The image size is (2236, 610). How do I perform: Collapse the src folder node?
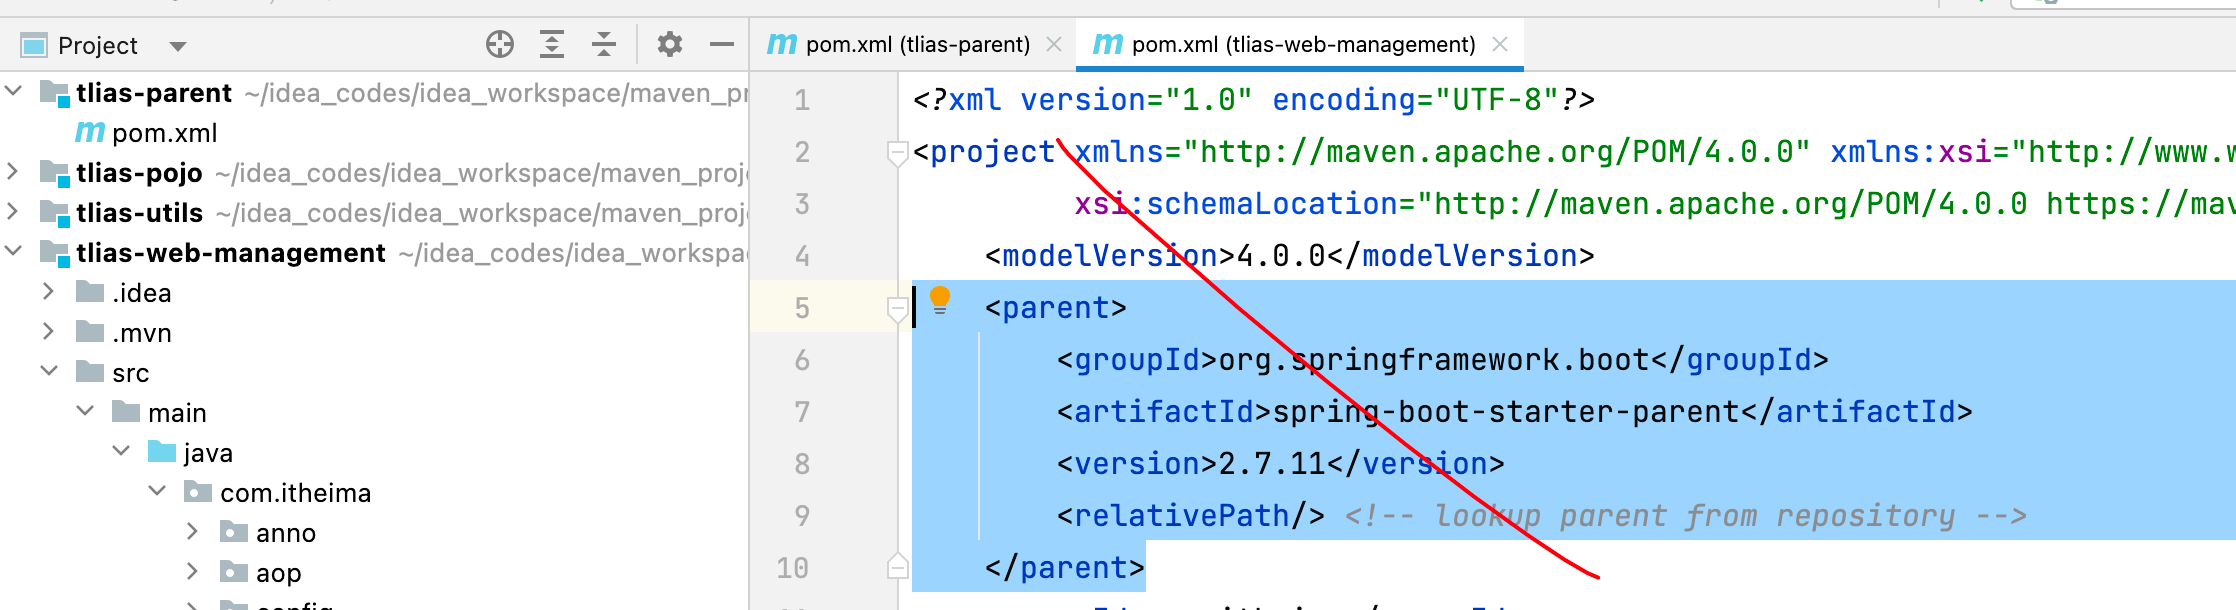tap(49, 371)
